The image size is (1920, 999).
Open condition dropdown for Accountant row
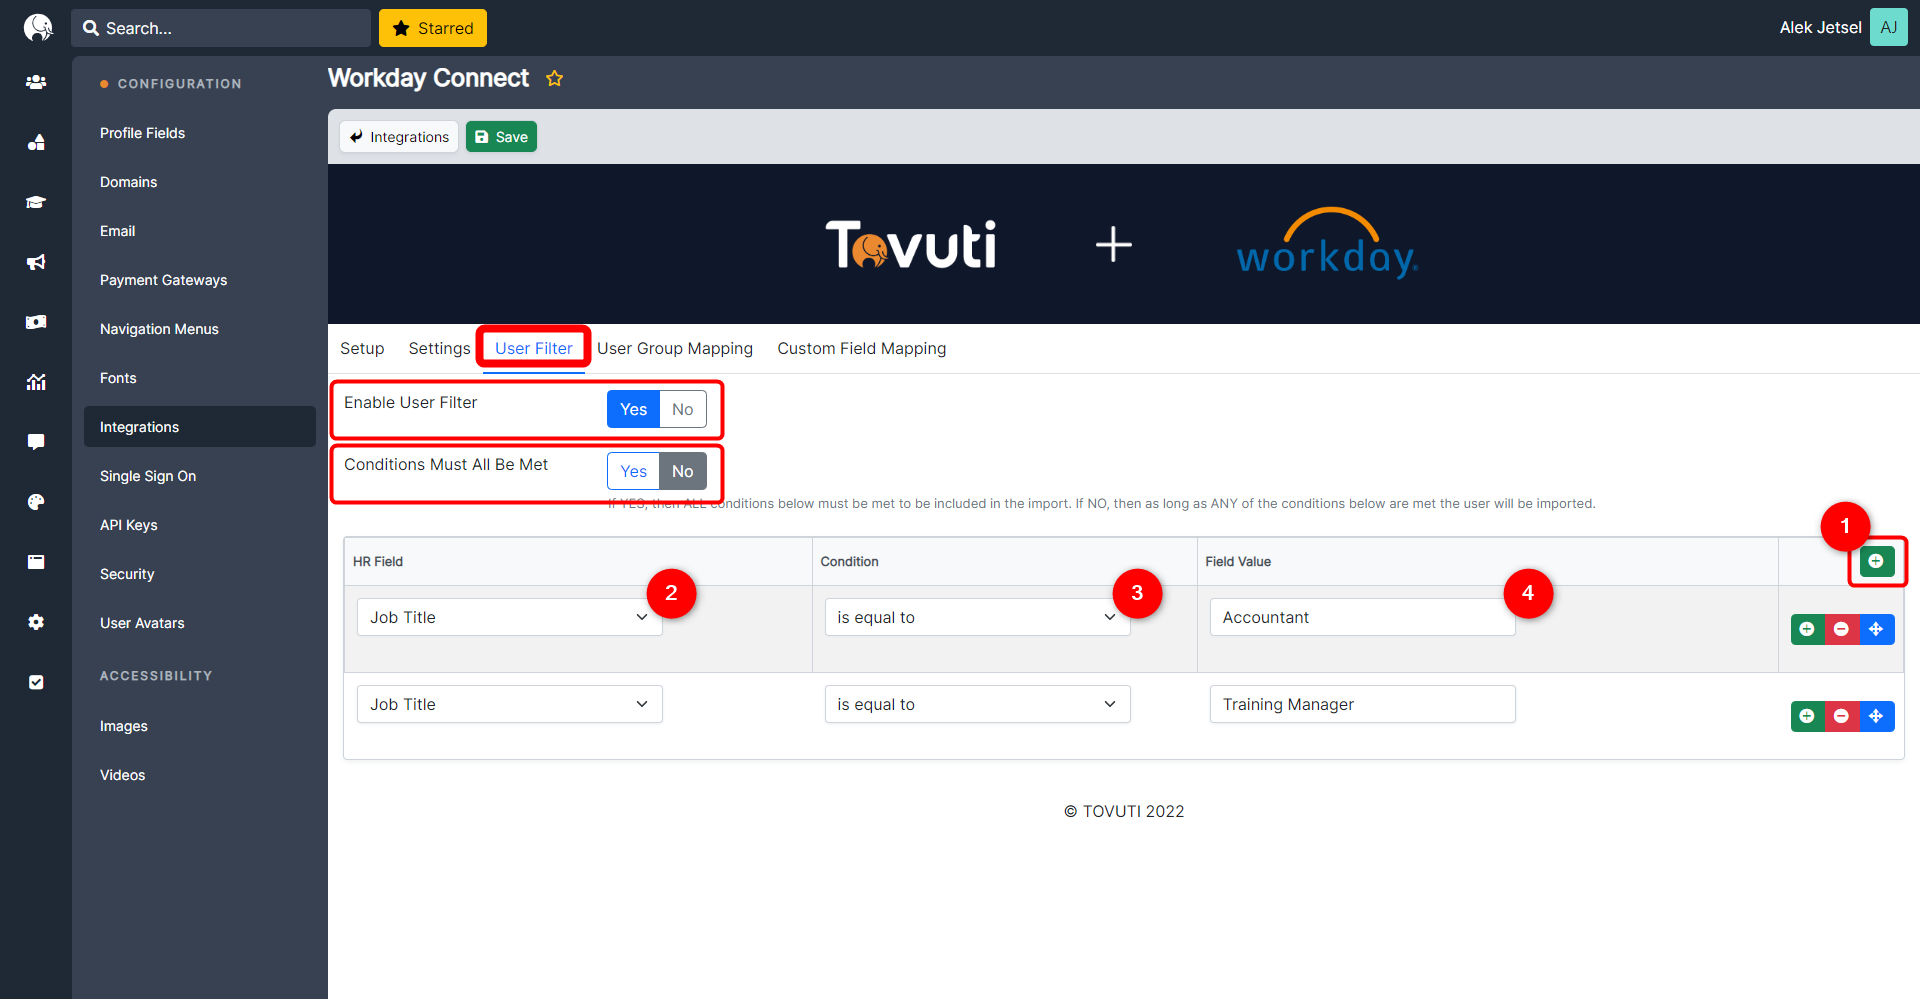pos(977,617)
